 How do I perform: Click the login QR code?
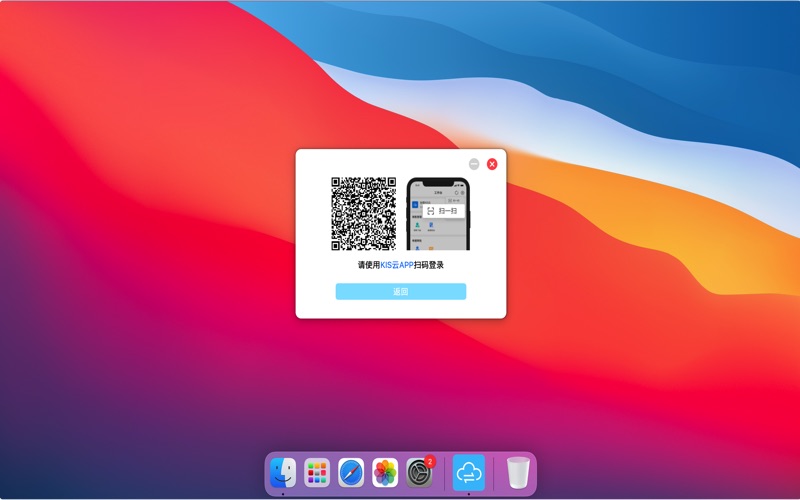363,214
